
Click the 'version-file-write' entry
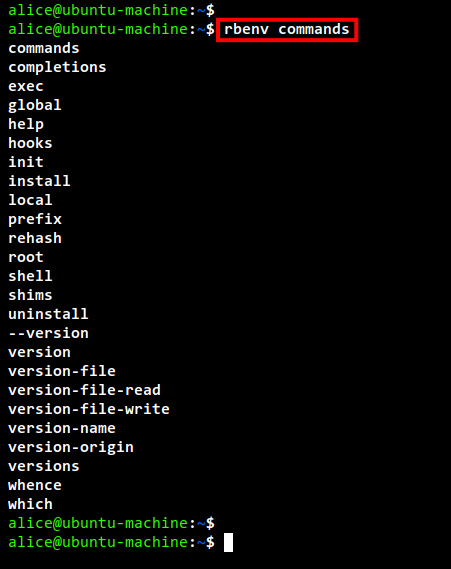click(x=89, y=409)
